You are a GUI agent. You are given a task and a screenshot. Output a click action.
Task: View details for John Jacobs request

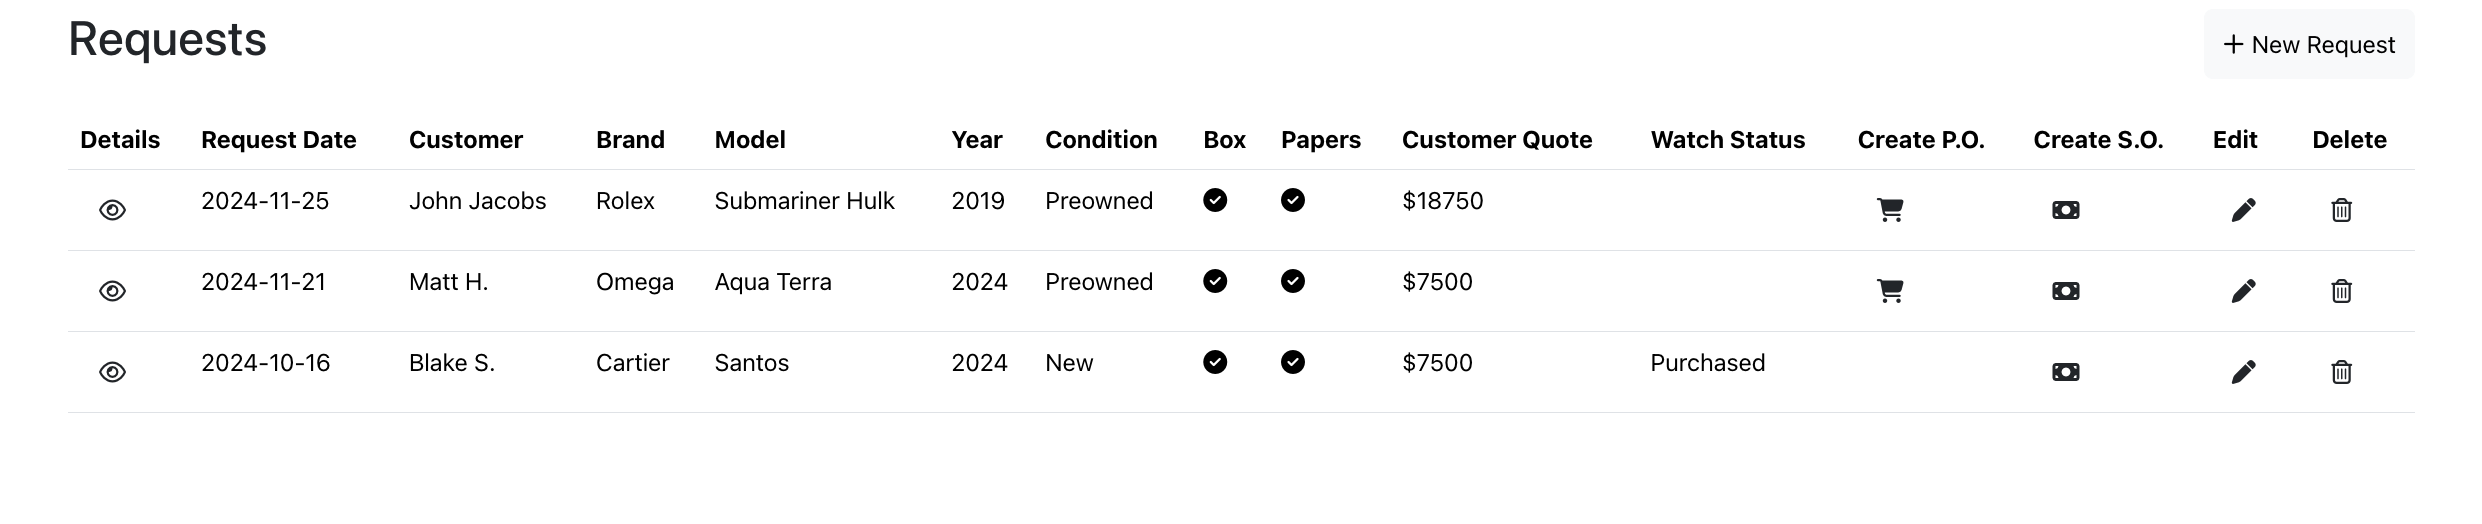(113, 210)
